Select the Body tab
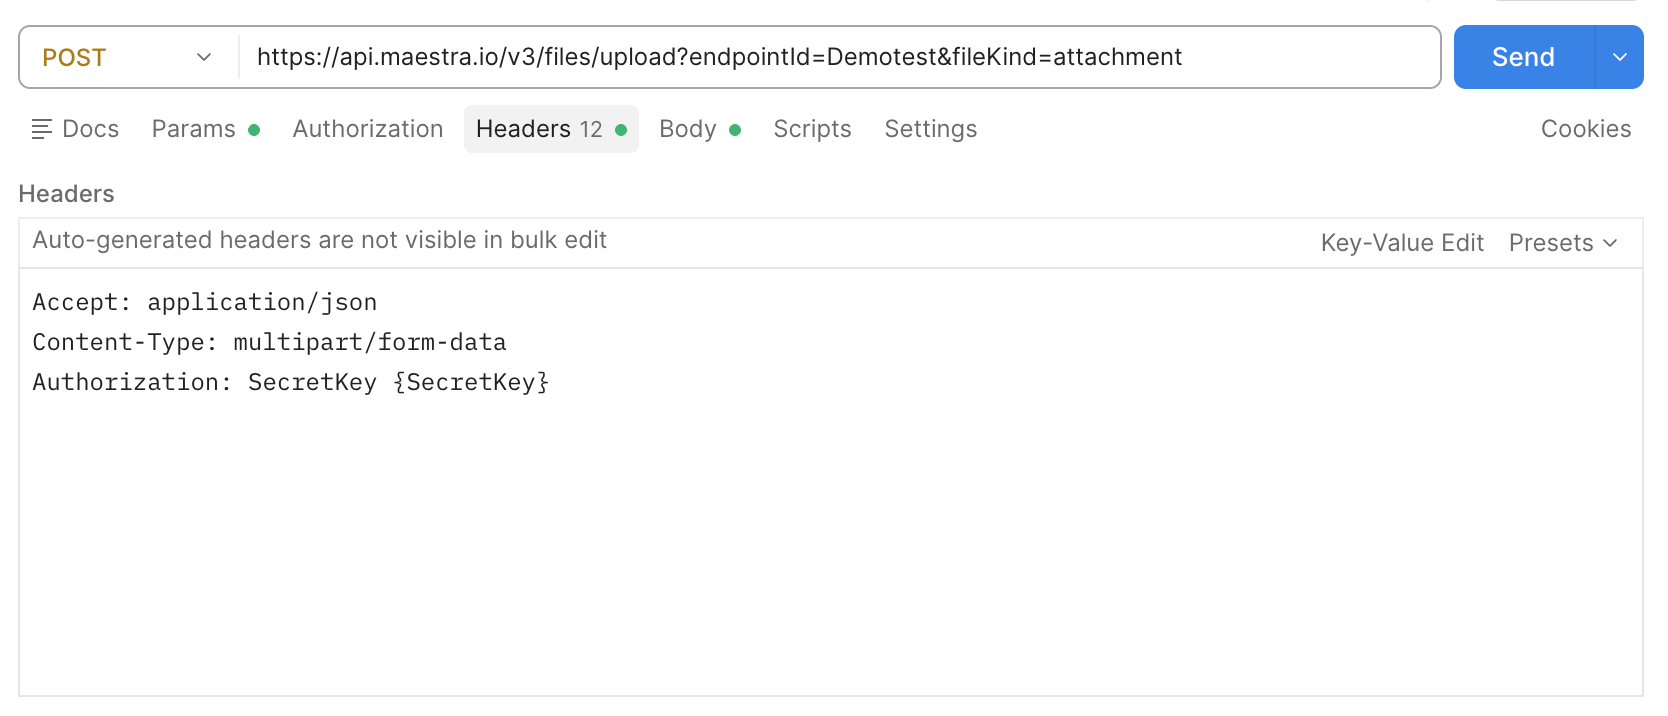Screen dimensions: 1668x716 [700, 129]
